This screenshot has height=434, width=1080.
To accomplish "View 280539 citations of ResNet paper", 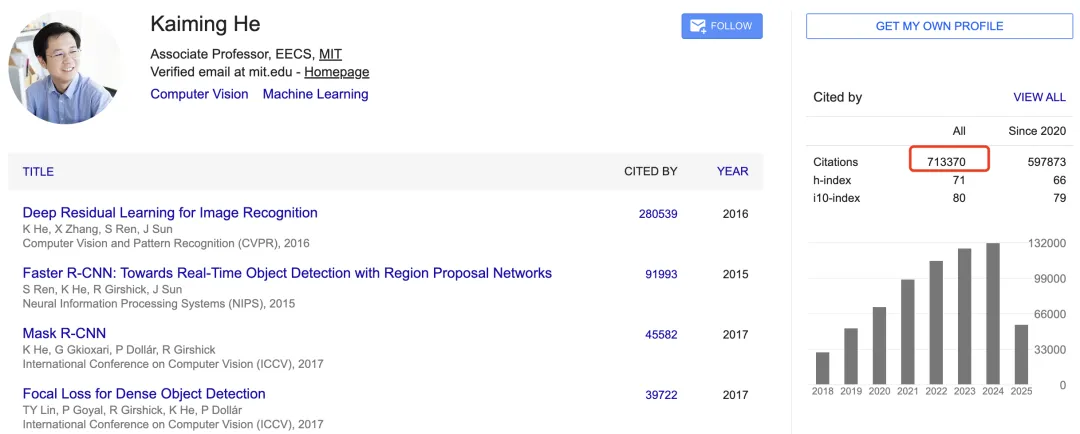I will (x=658, y=214).
